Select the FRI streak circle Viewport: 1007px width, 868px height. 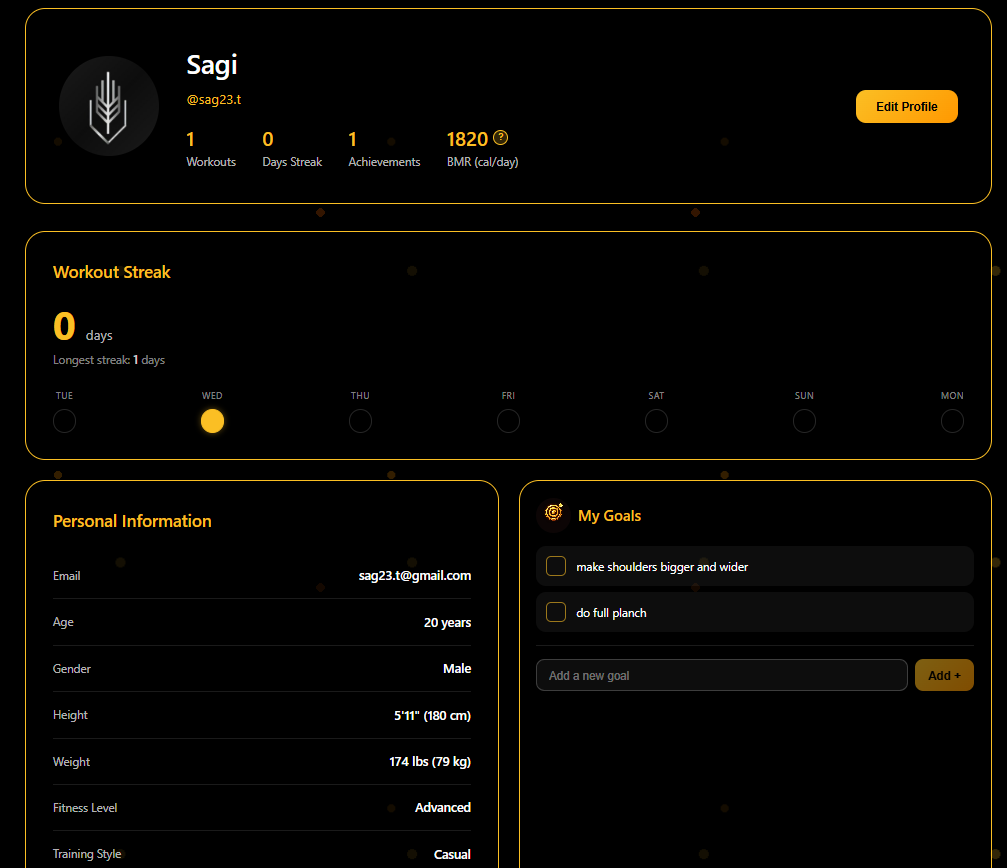[508, 421]
